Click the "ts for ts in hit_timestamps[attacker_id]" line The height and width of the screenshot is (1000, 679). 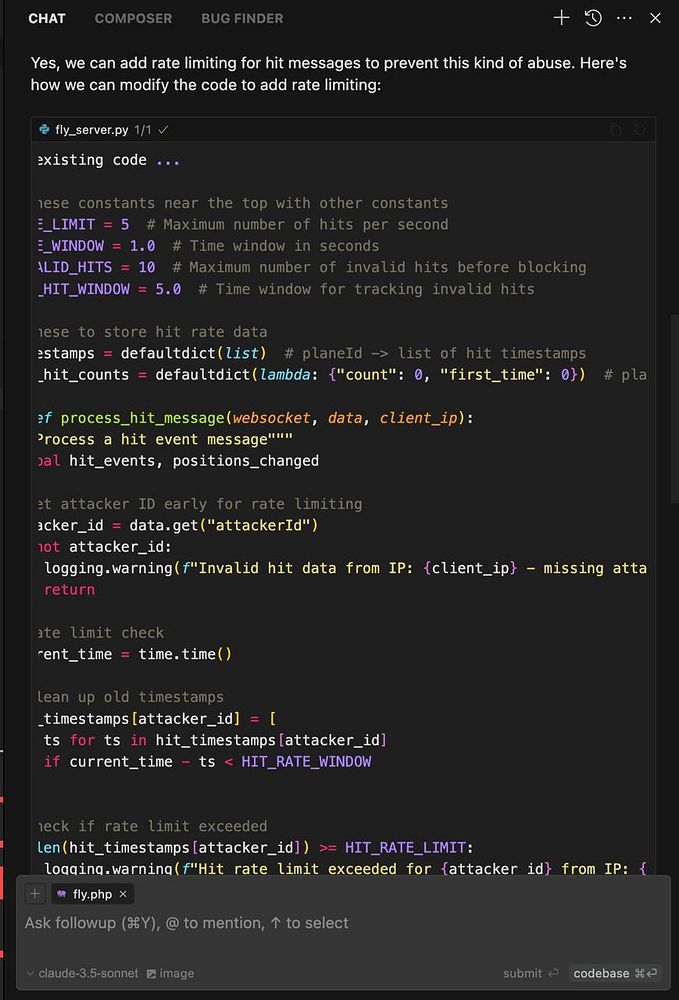215,740
